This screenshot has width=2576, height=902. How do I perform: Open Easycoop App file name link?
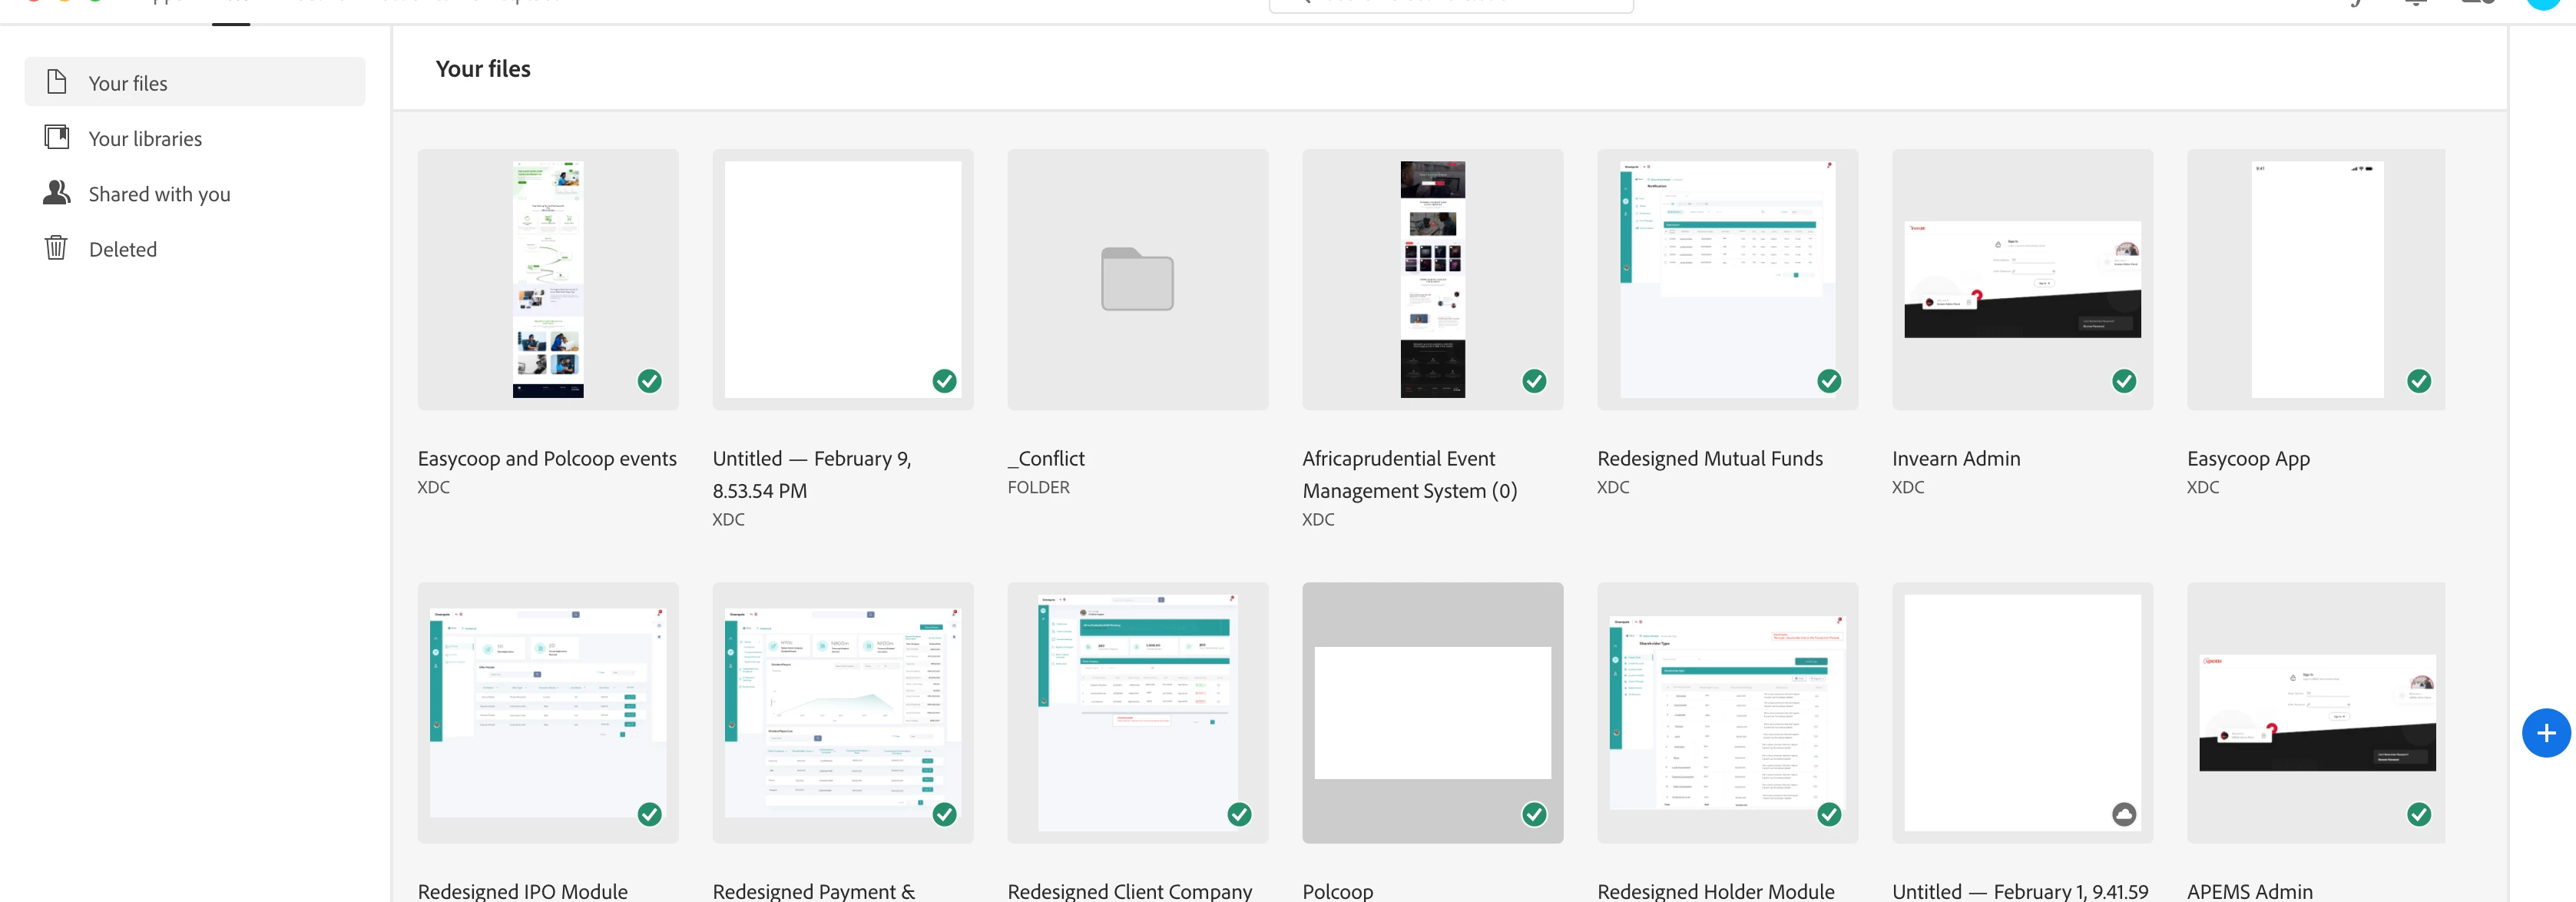(x=2247, y=458)
